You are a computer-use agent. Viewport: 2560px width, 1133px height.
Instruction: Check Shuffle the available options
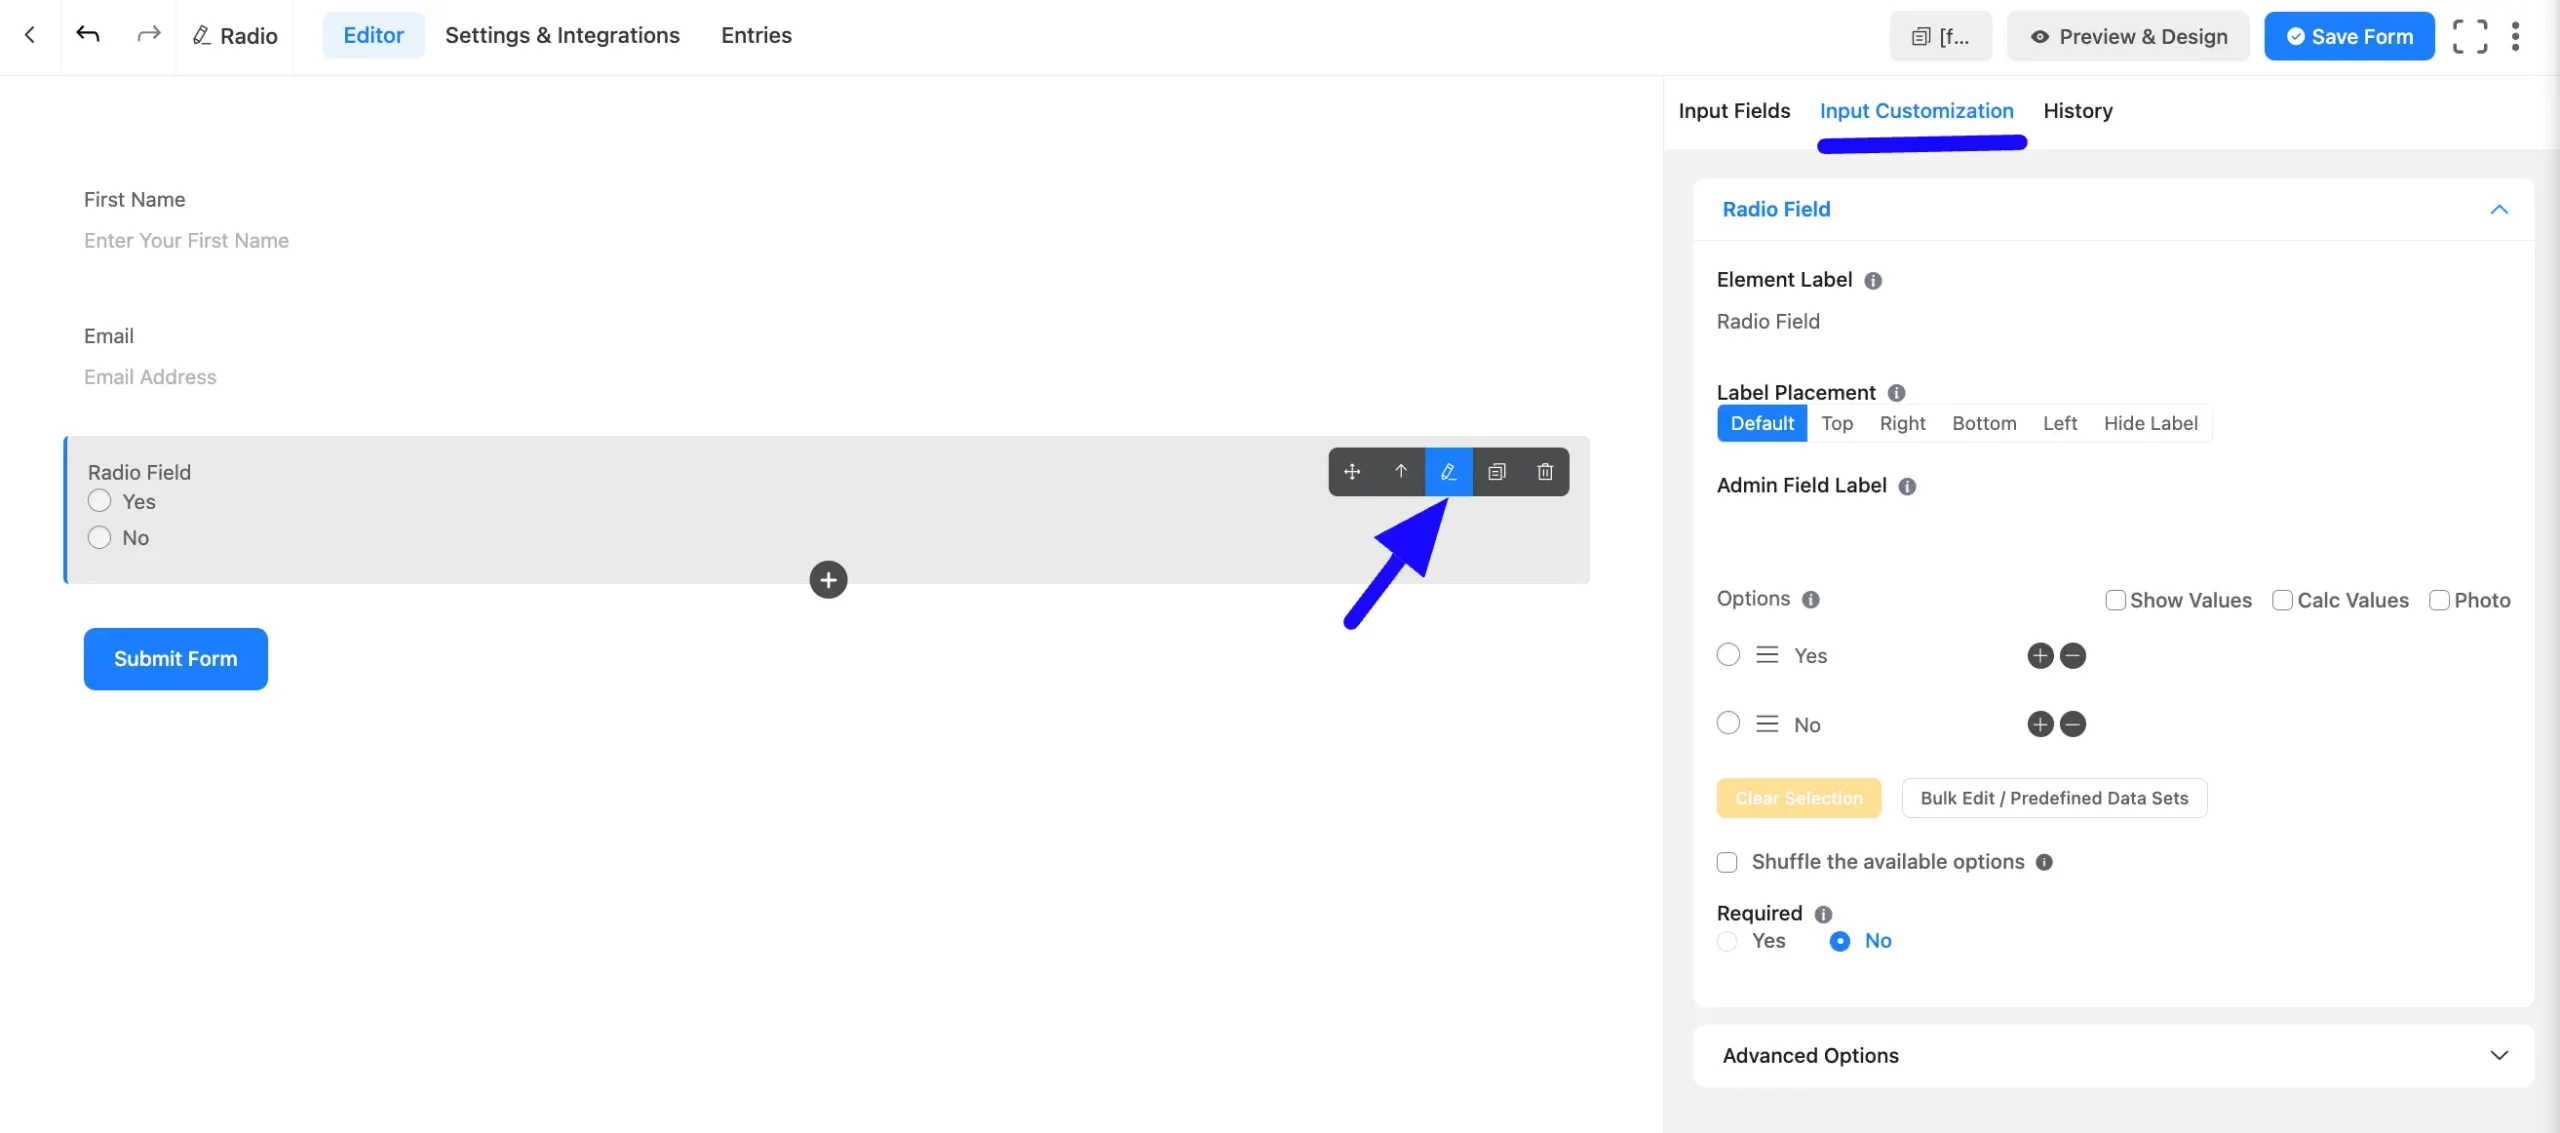point(1727,862)
